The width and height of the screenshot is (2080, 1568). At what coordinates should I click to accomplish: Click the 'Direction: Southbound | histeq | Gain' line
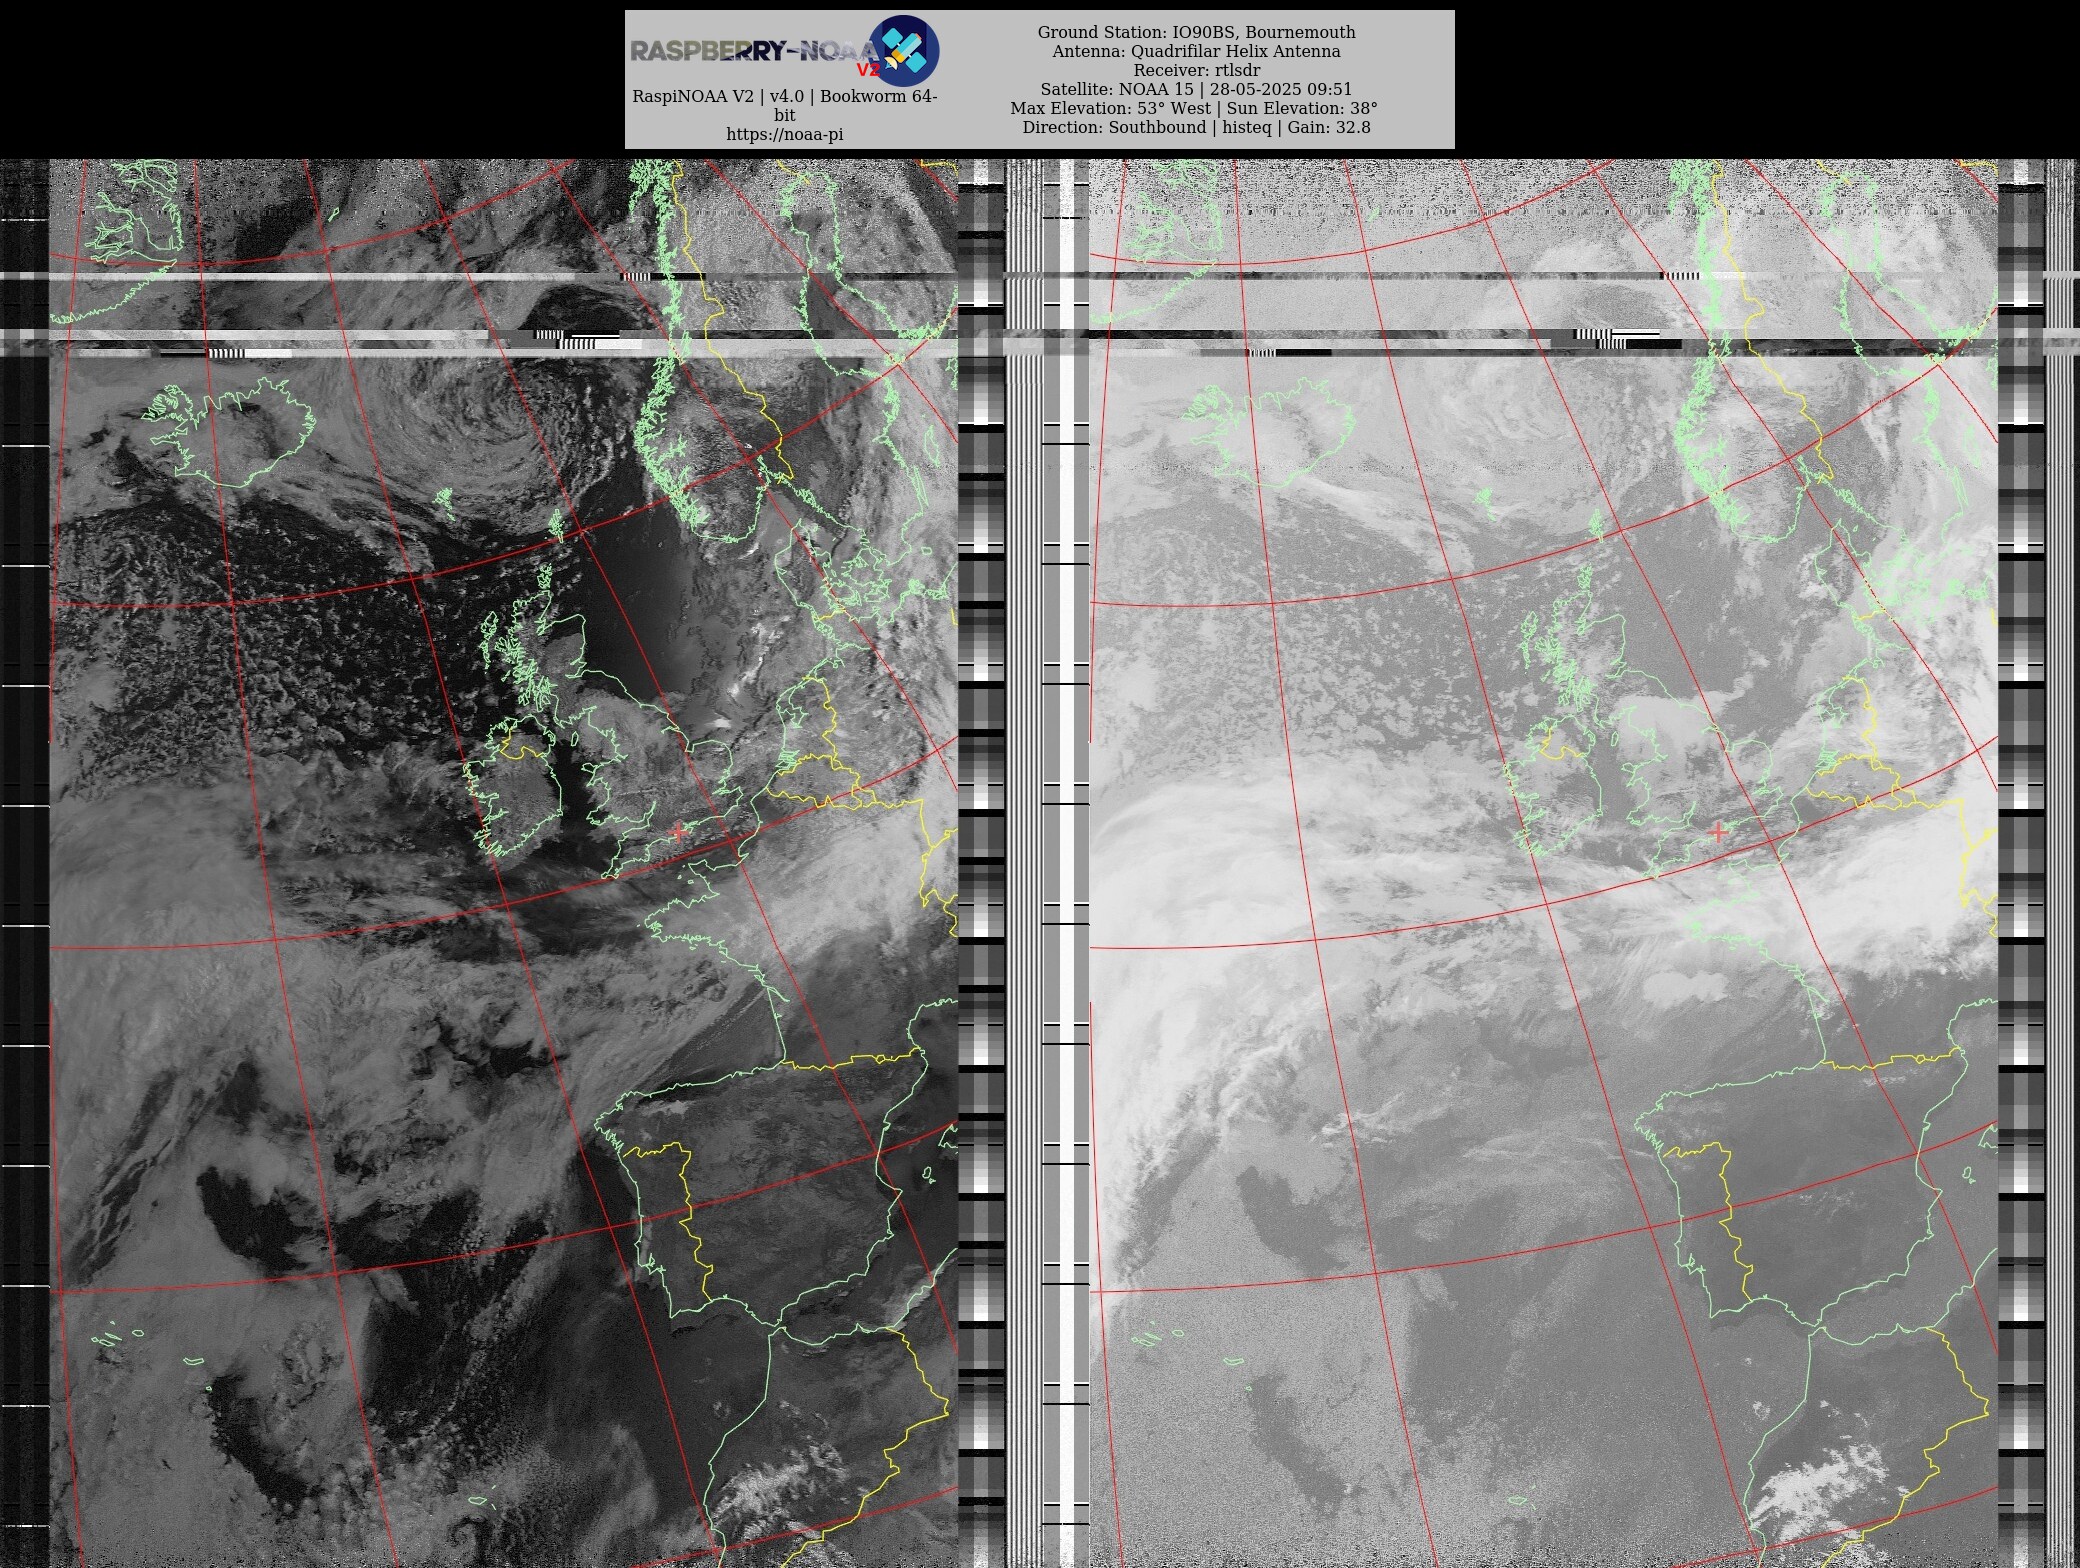click(1196, 127)
